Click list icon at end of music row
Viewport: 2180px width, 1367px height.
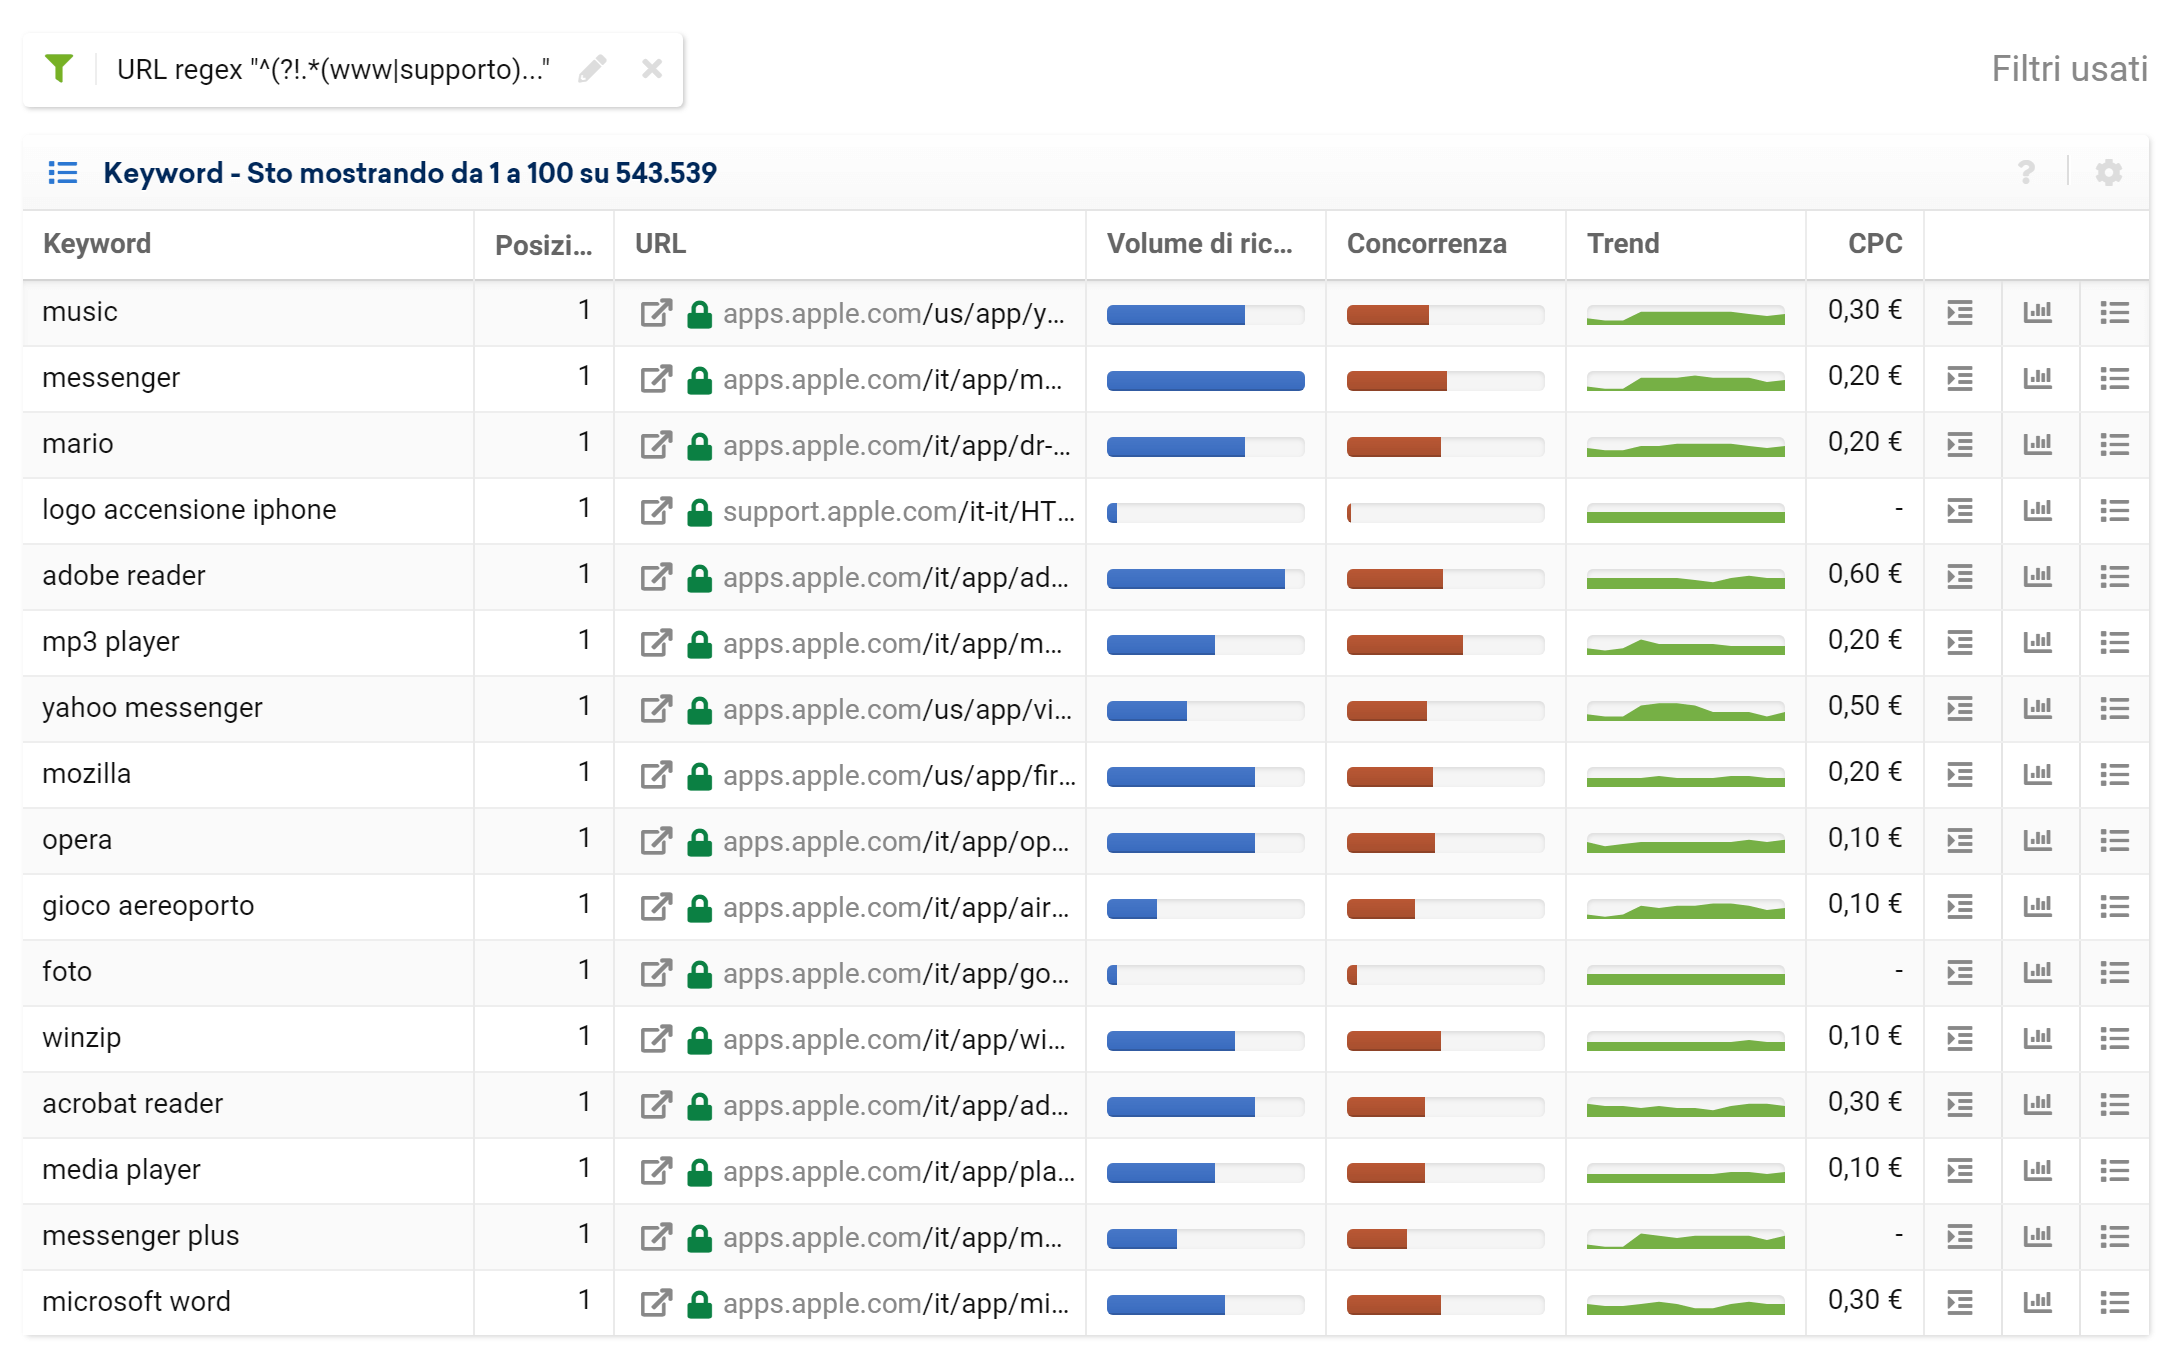(2114, 313)
